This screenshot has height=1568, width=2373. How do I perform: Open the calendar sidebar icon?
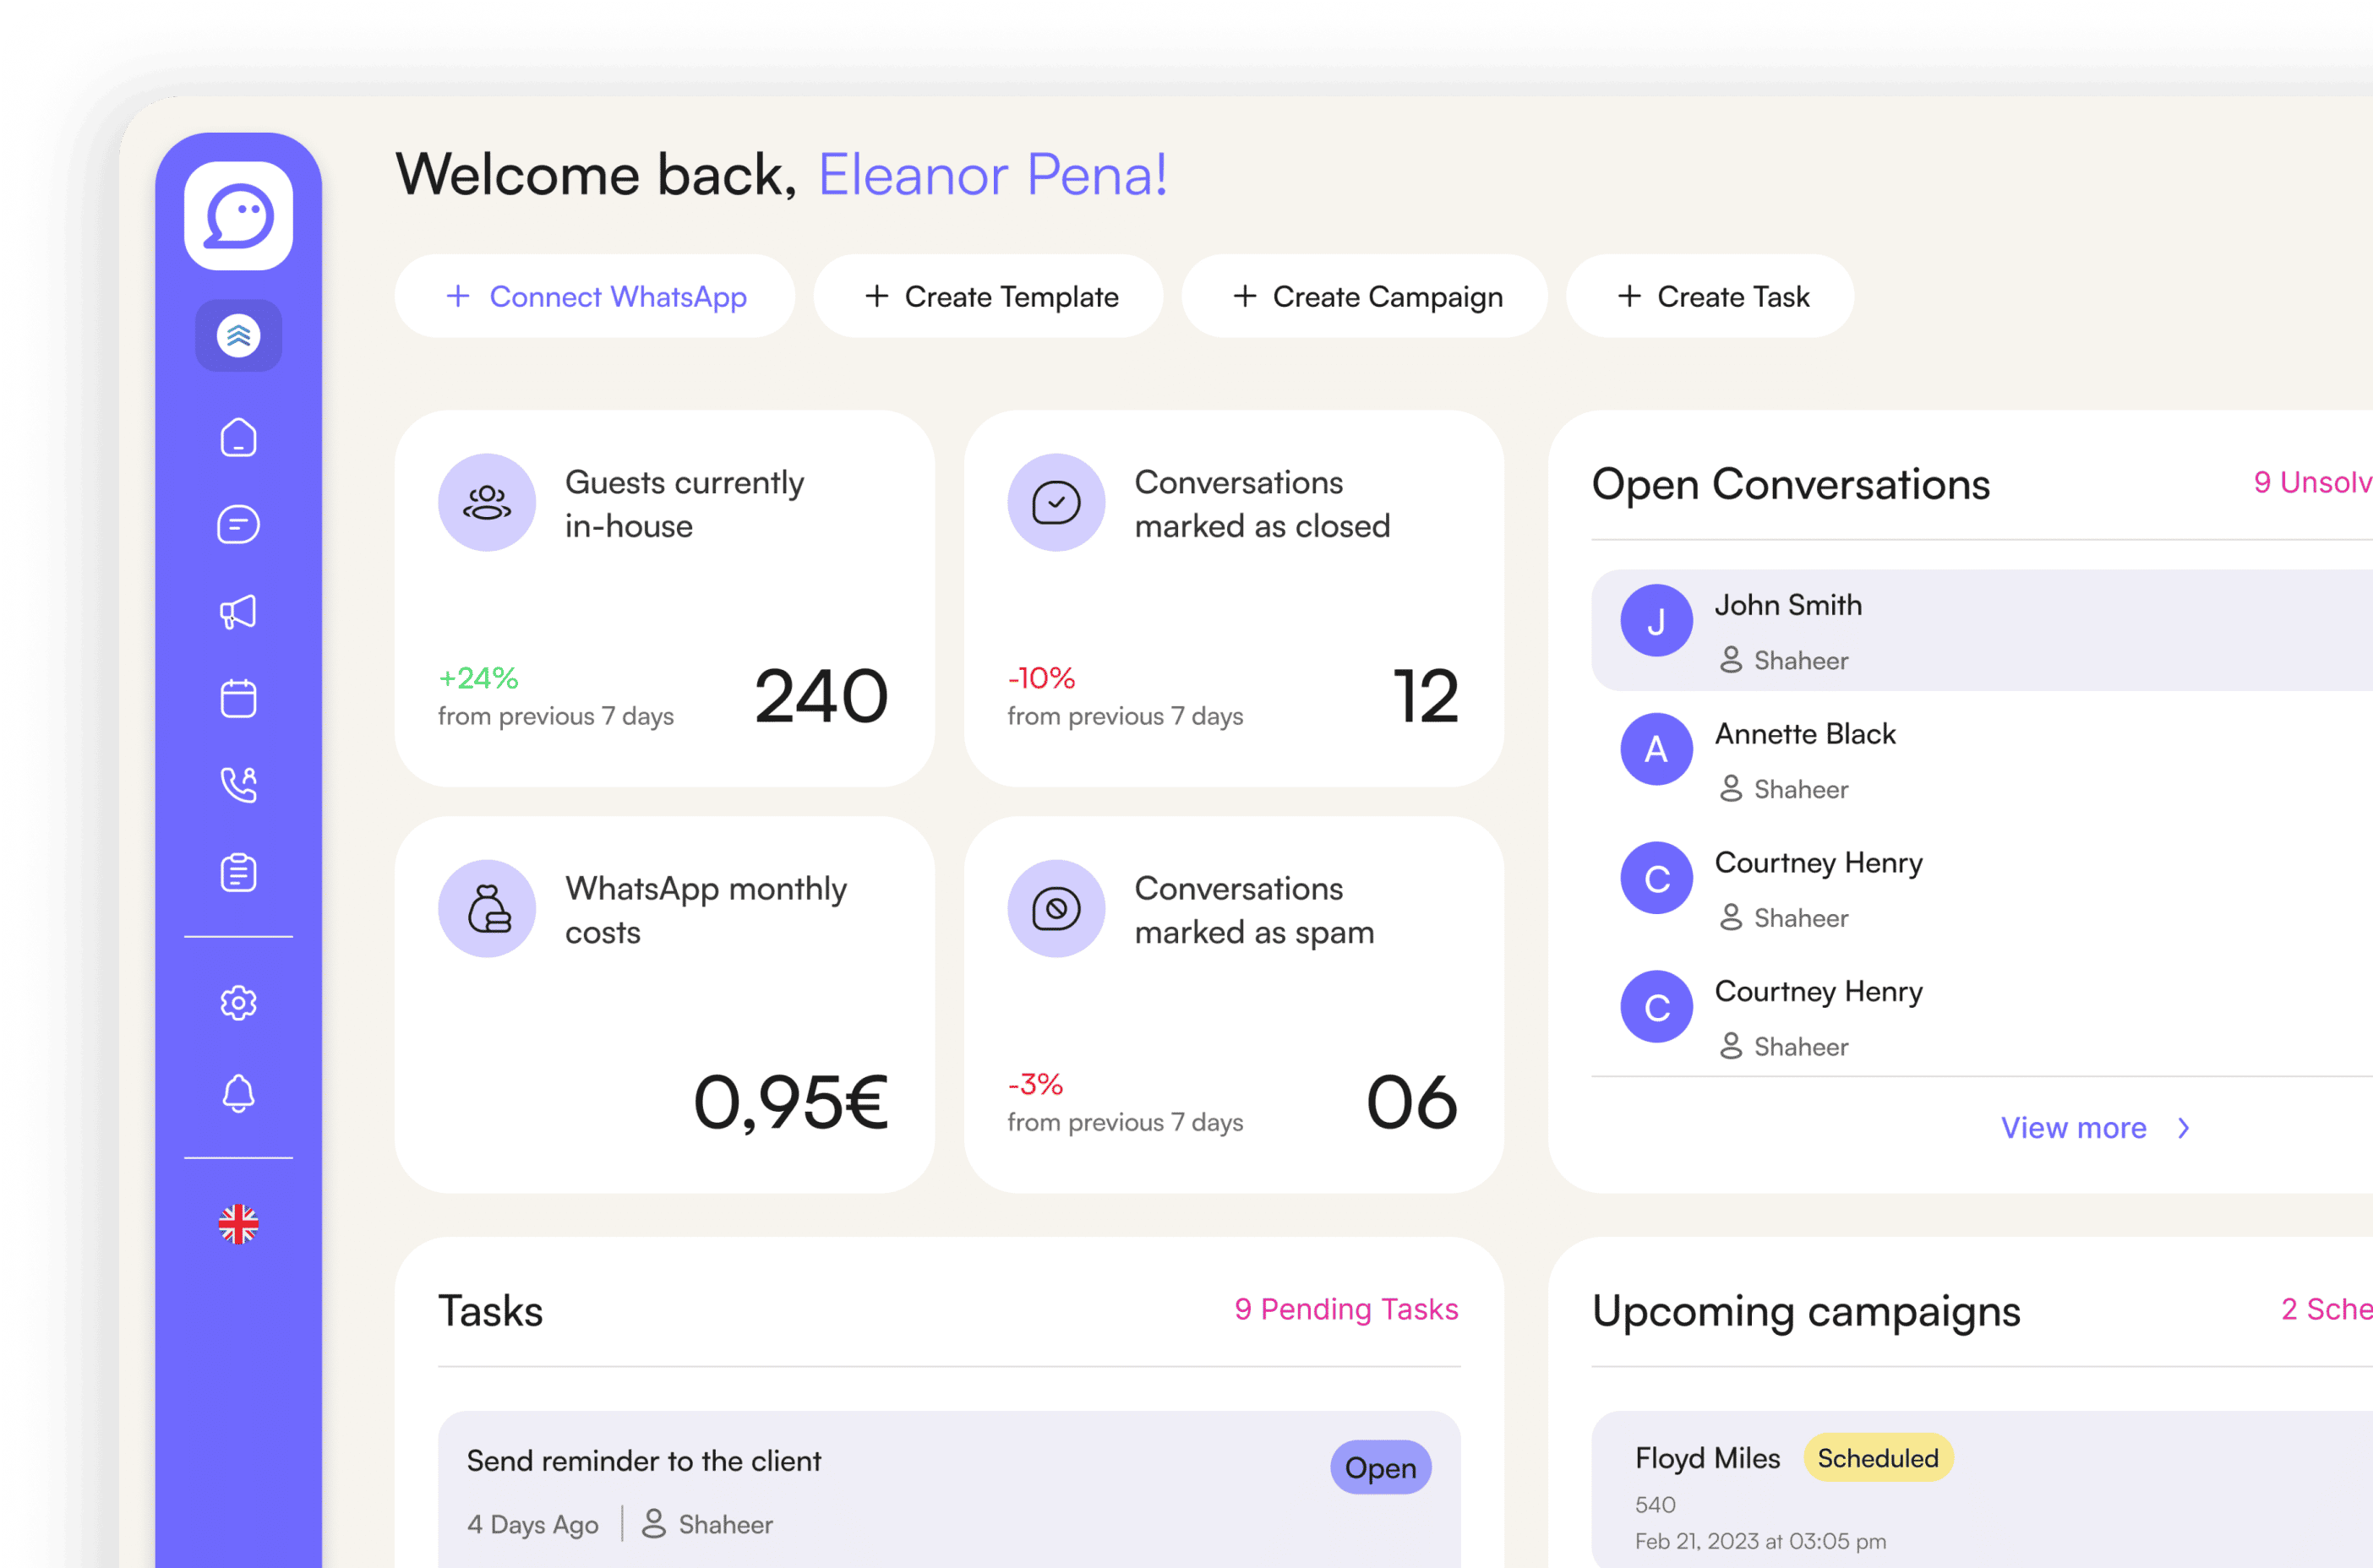238,698
